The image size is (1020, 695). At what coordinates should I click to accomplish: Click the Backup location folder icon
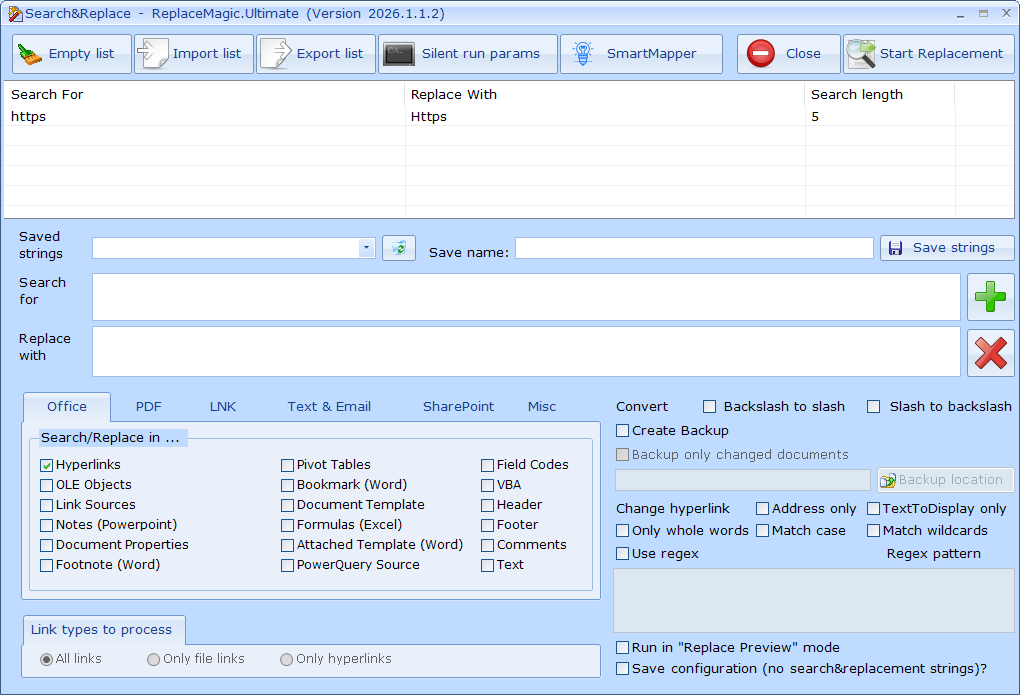[x=888, y=480]
